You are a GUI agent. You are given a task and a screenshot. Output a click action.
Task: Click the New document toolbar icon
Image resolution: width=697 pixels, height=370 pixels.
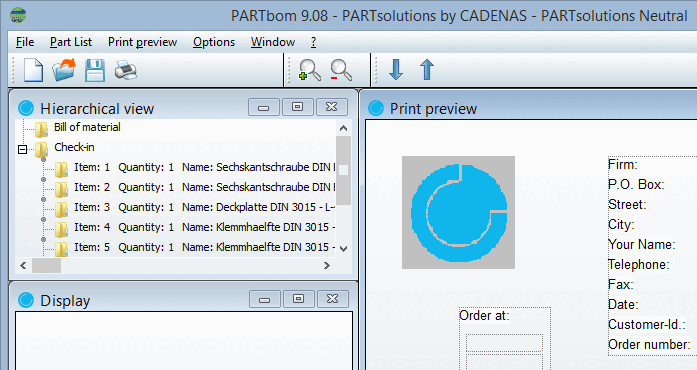(x=33, y=70)
